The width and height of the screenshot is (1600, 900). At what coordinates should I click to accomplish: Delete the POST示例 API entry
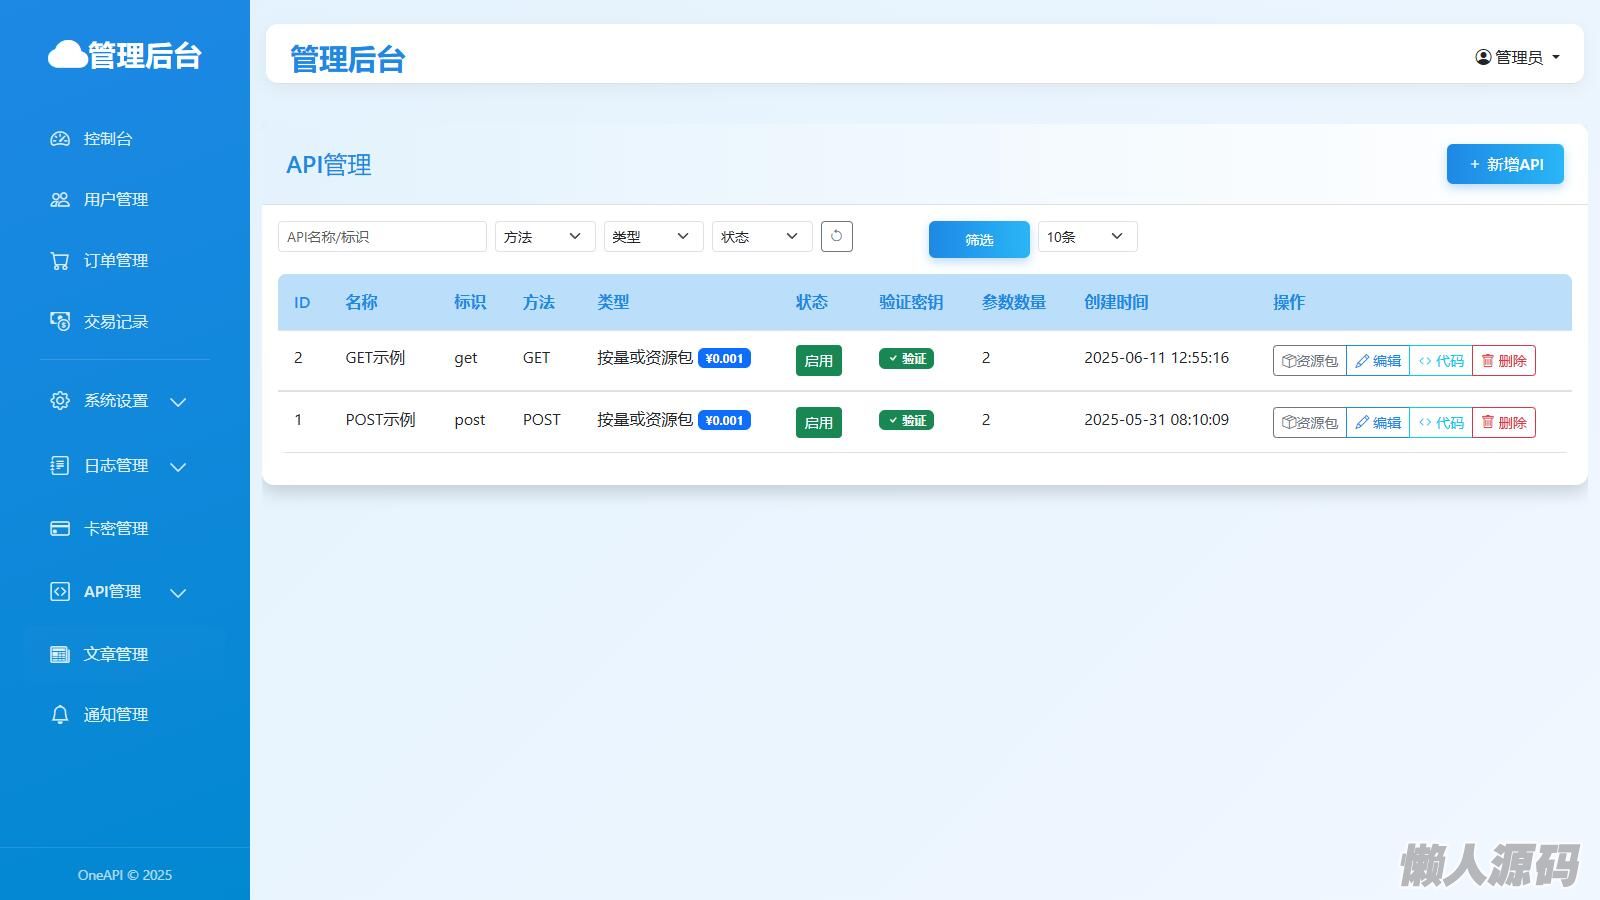(x=1503, y=423)
